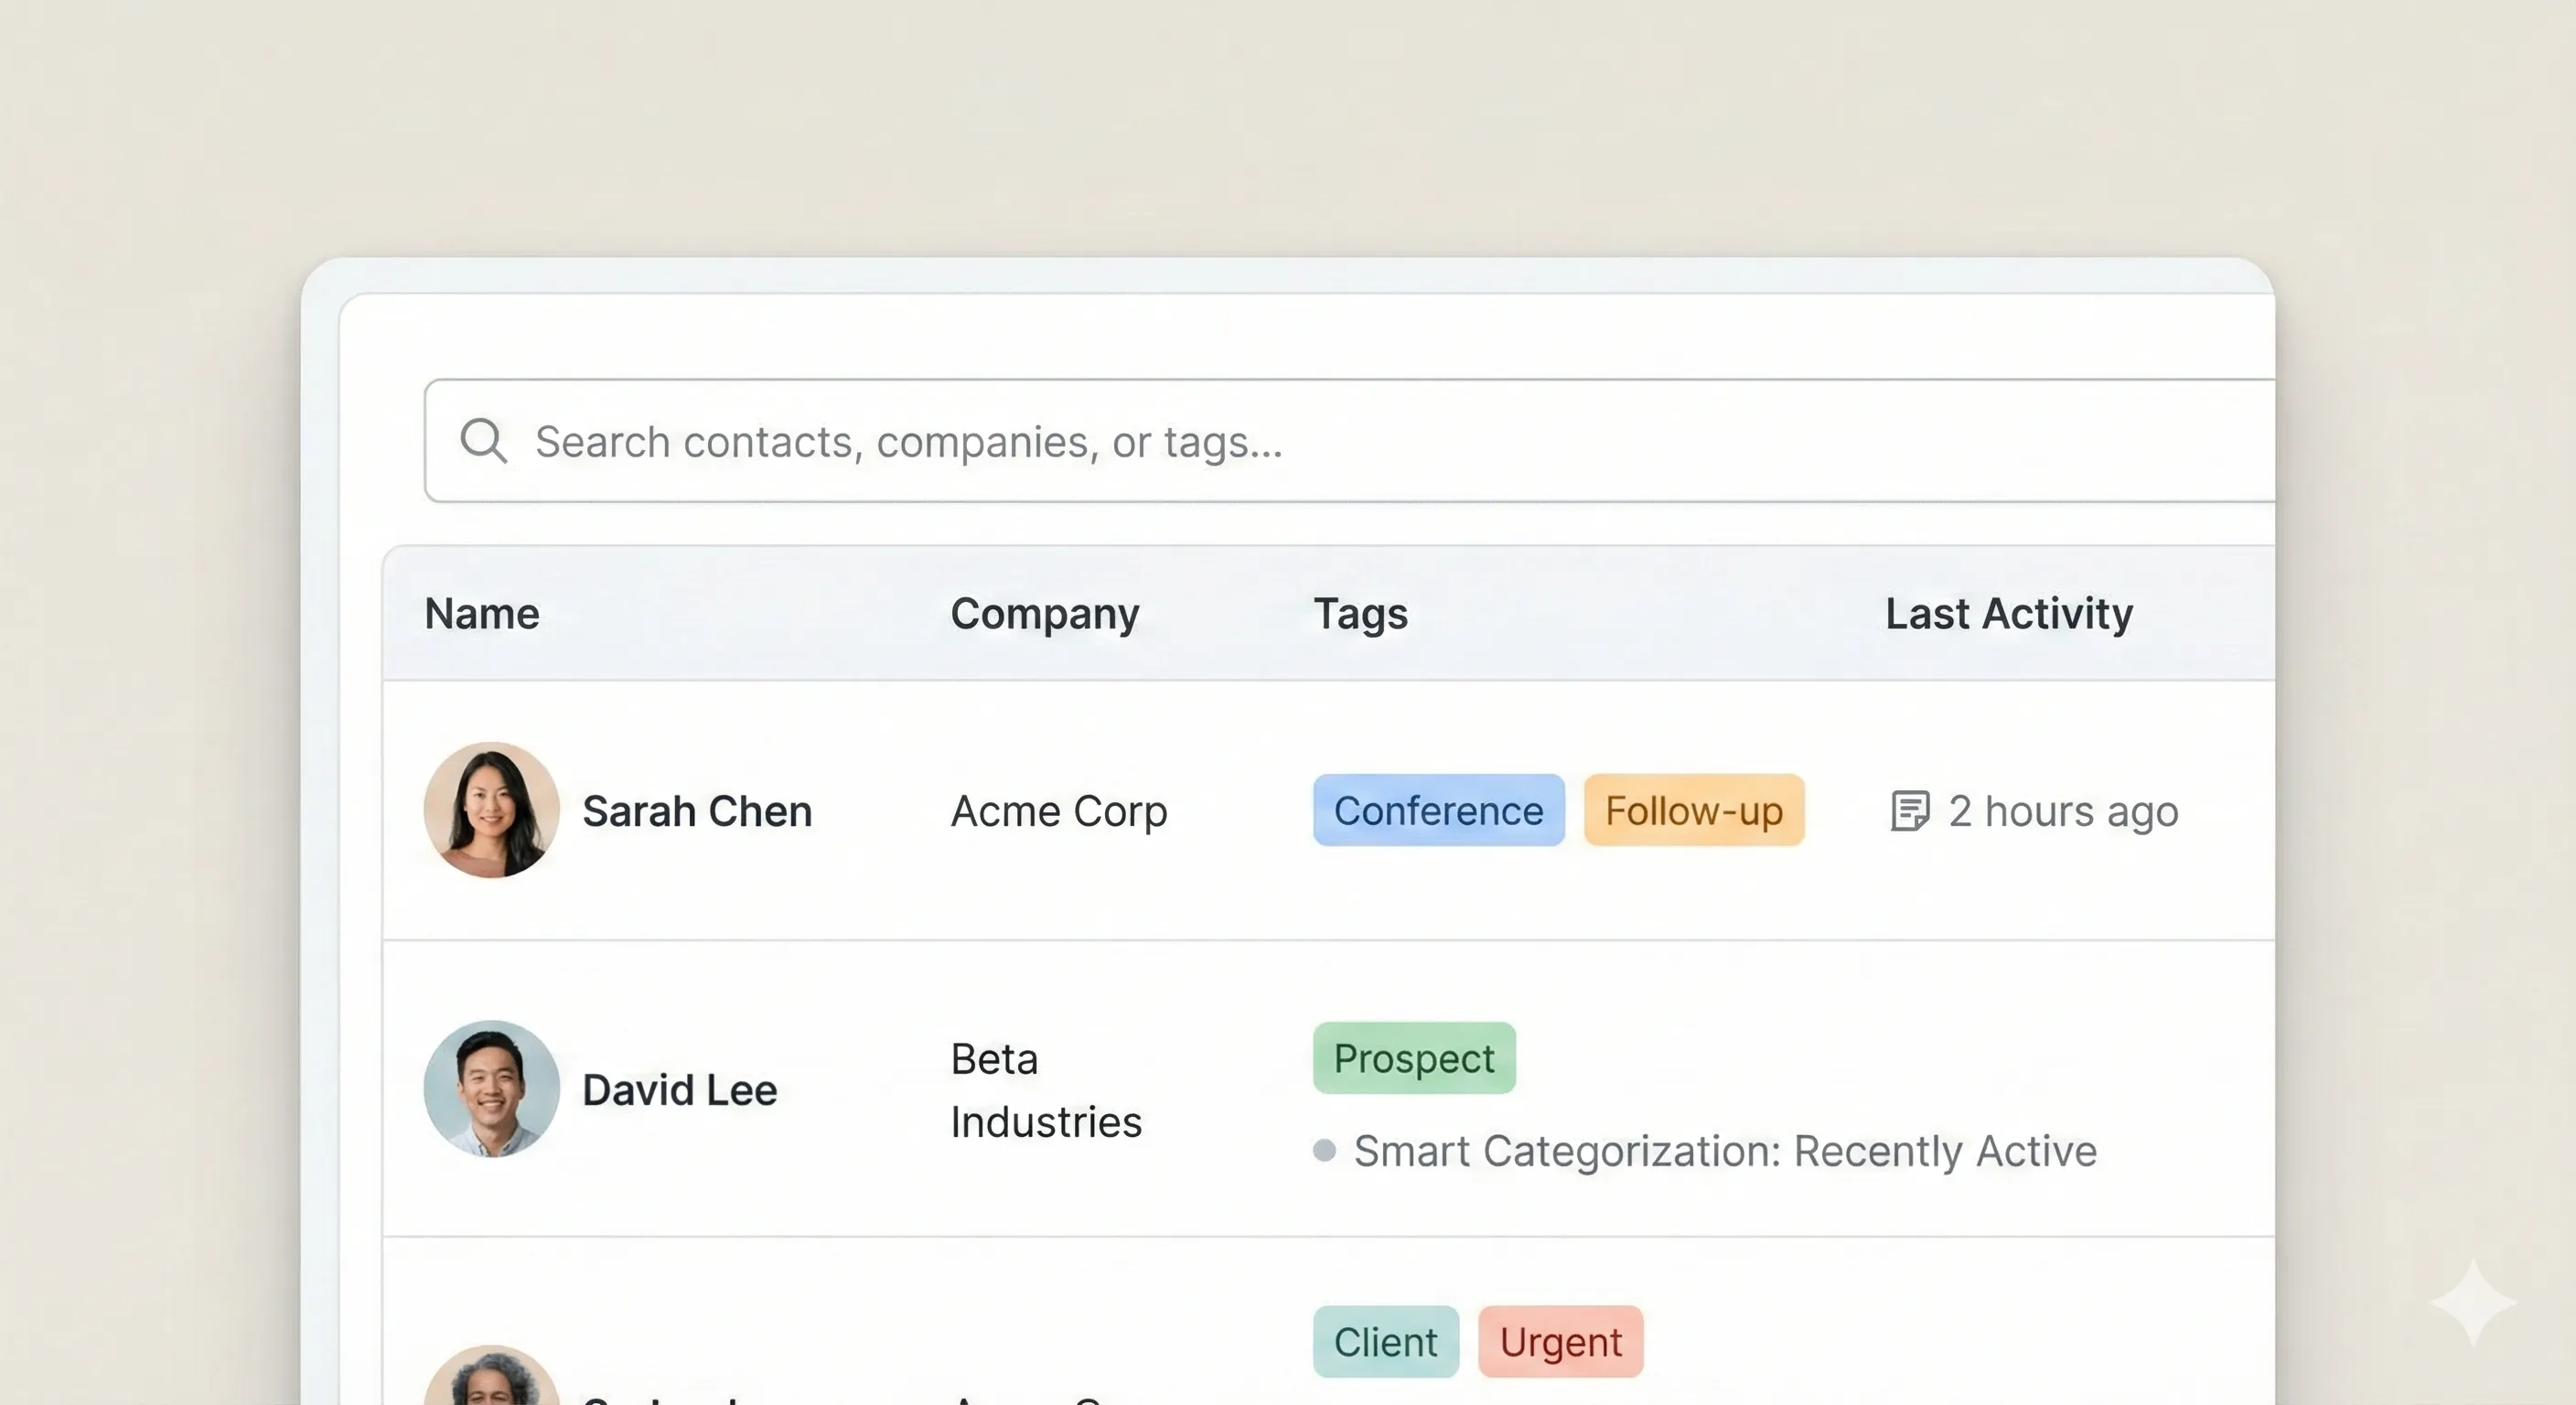Image resolution: width=2576 pixels, height=1405 pixels.
Task: Open the Sarah Chen contact name
Action: [697, 811]
